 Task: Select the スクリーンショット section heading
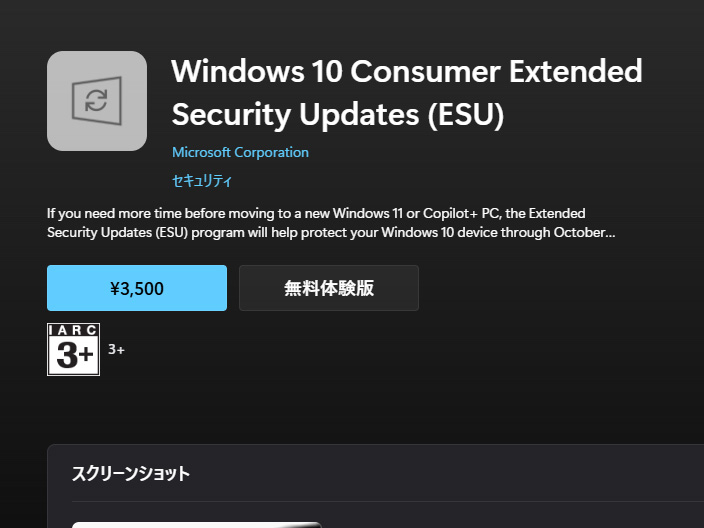(130, 473)
